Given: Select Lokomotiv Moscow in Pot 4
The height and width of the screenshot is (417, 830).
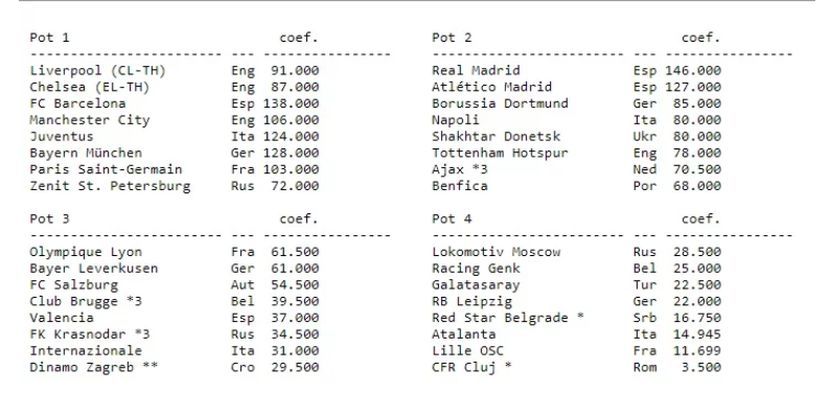Looking at the screenshot, I should (496, 252).
